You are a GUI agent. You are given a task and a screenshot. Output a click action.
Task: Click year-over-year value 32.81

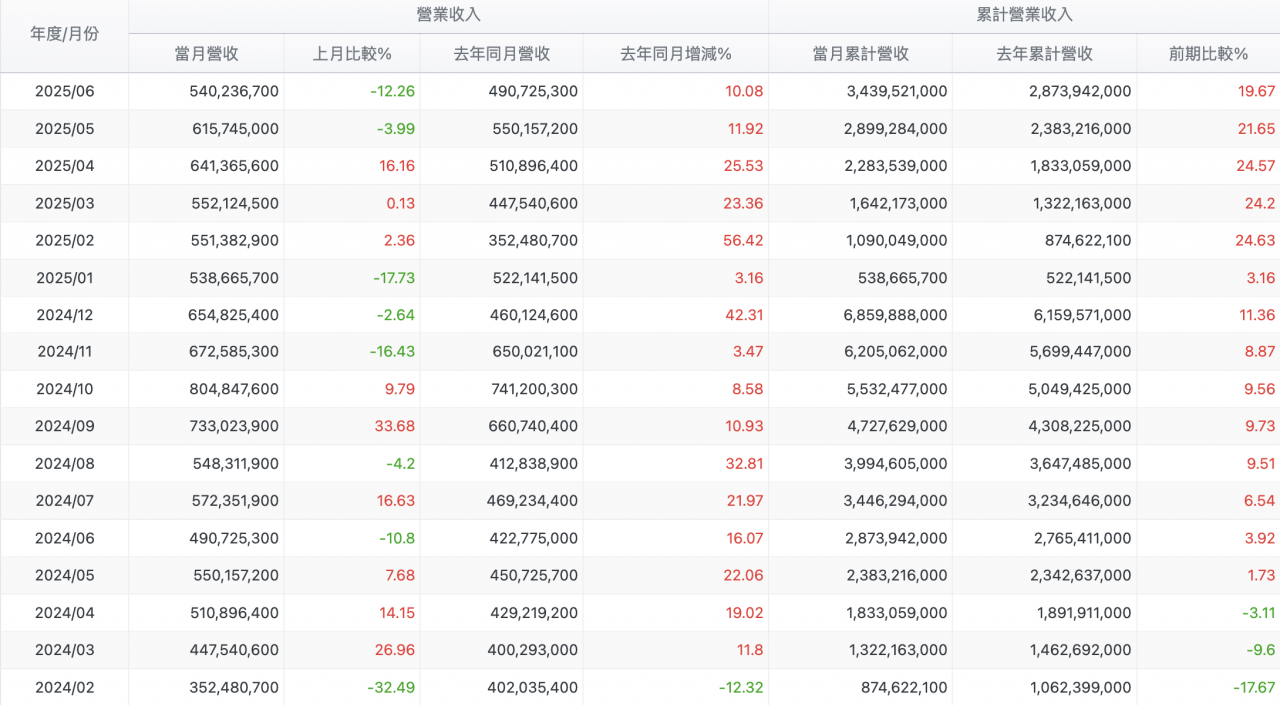point(744,464)
